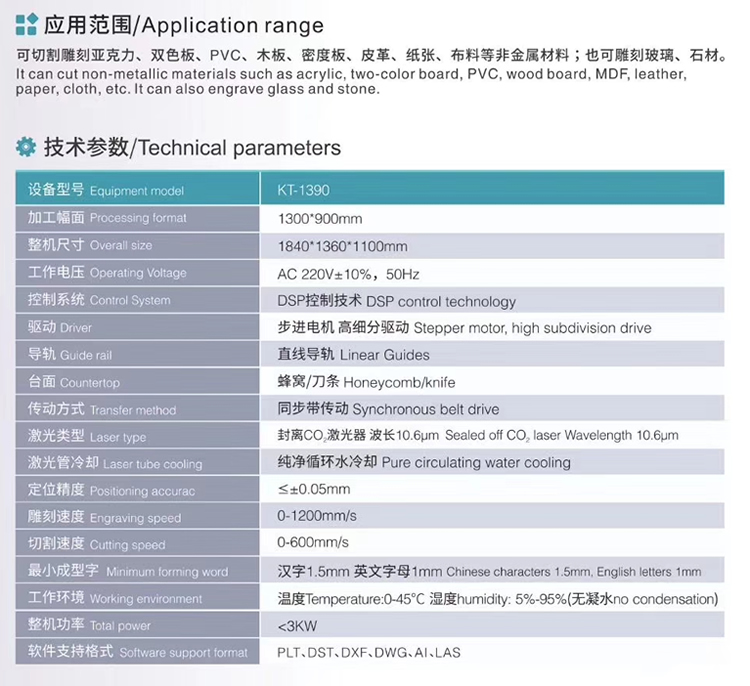Click the Technical parameters heading text
This screenshot has width=750, height=686.
(192, 148)
